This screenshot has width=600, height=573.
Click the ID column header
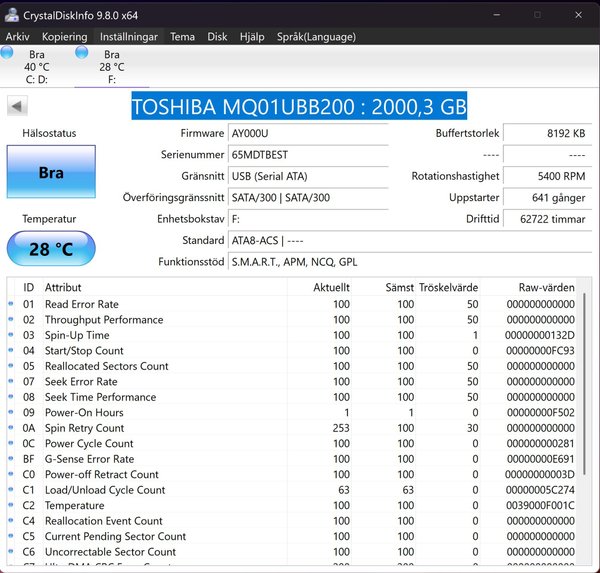[x=29, y=287]
